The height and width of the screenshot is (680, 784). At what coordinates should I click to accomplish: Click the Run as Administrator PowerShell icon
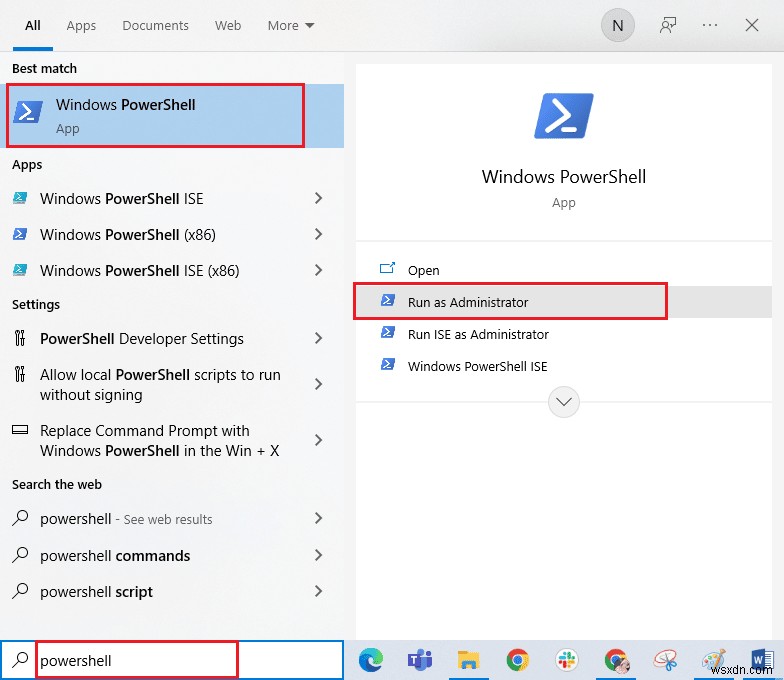388,300
